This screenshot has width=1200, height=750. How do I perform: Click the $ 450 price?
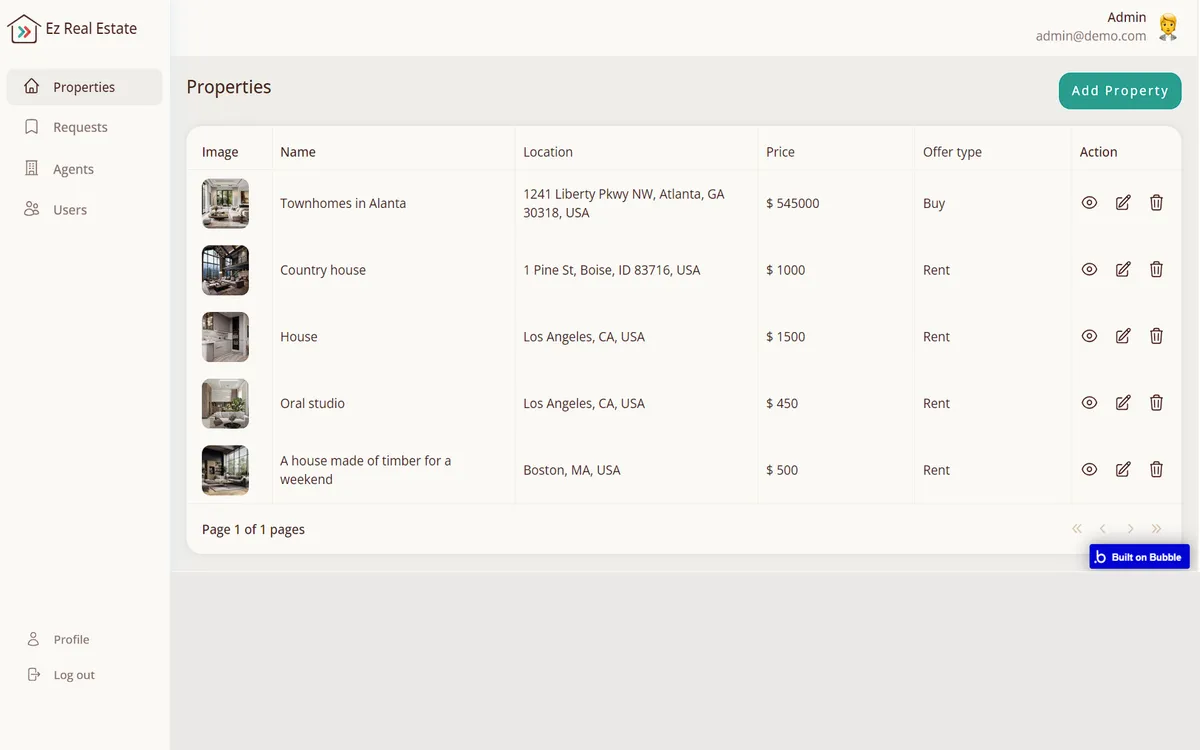click(x=782, y=403)
